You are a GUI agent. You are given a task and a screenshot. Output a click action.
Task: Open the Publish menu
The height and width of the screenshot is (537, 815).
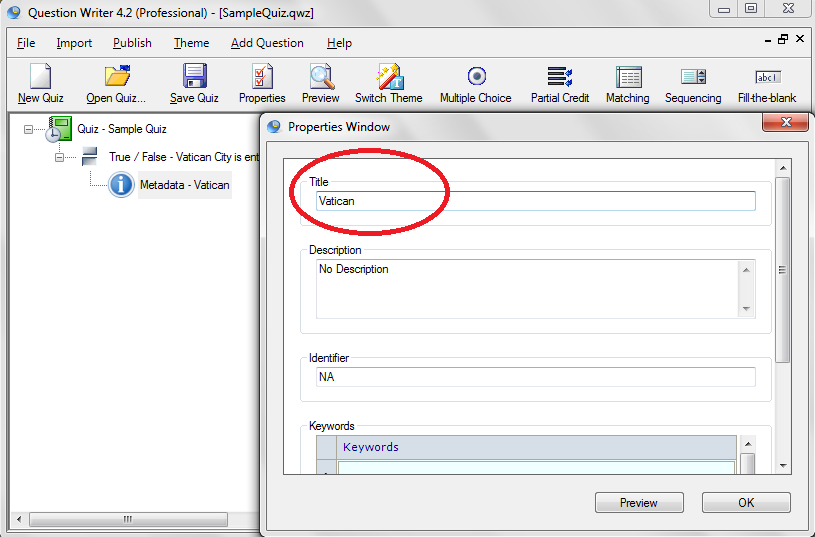click(133, 43)
